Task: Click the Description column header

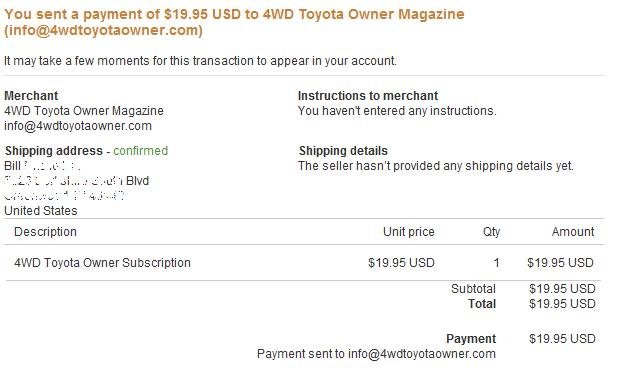Action: (x=45, y=232)
